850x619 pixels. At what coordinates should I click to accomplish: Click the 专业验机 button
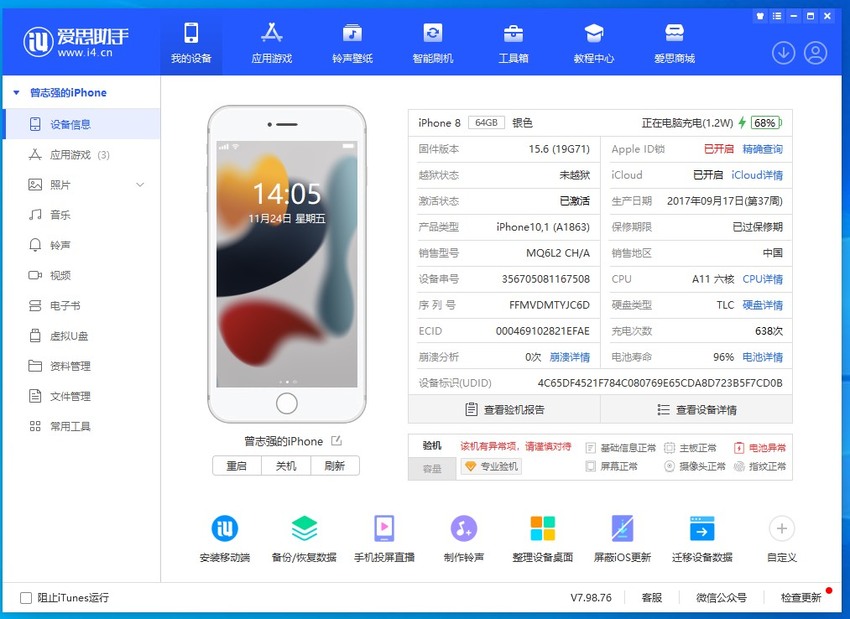click(491, 466)
